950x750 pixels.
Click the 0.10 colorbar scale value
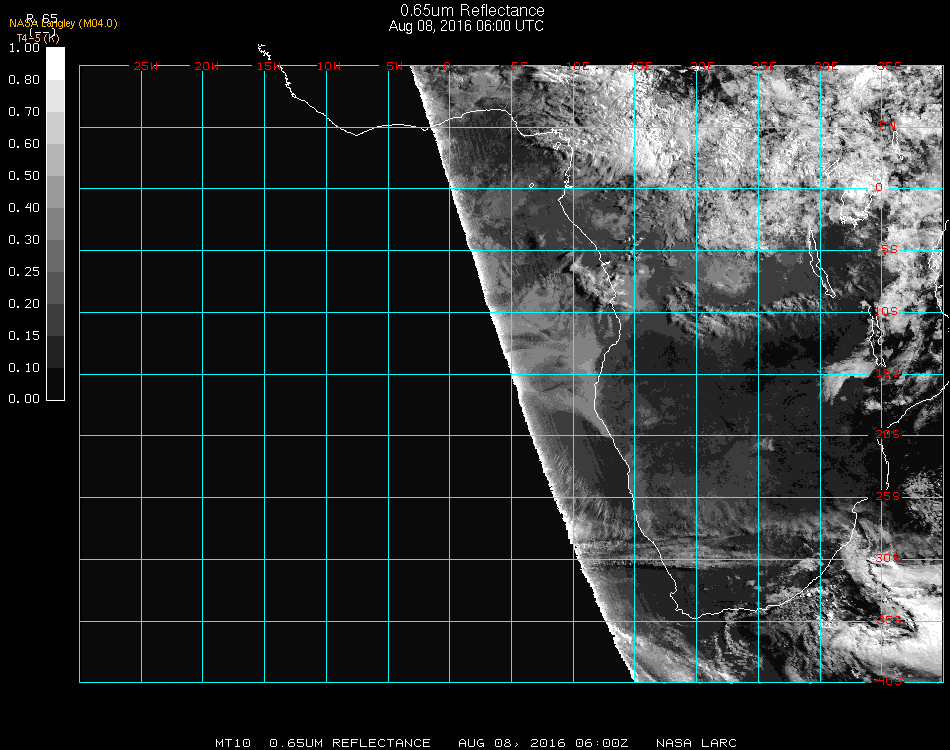coord(24,368)
